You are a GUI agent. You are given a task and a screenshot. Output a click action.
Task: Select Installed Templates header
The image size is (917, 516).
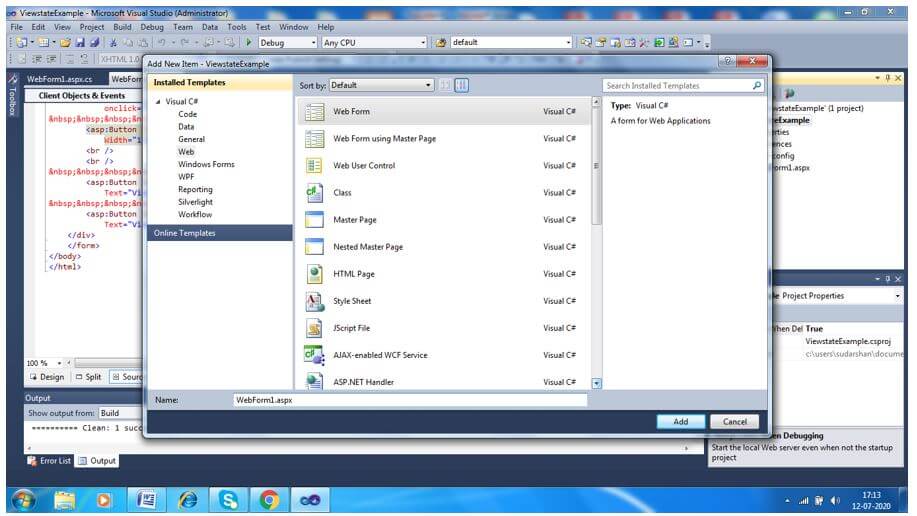(220, 82)
